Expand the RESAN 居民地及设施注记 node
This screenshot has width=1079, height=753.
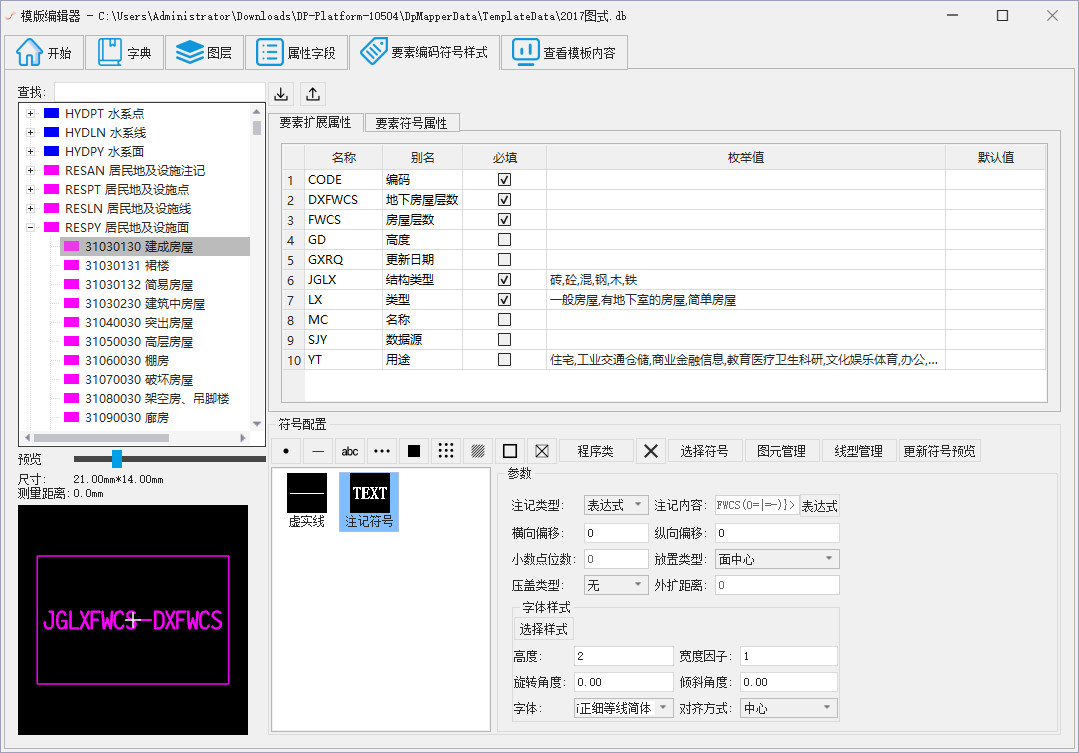30,170
